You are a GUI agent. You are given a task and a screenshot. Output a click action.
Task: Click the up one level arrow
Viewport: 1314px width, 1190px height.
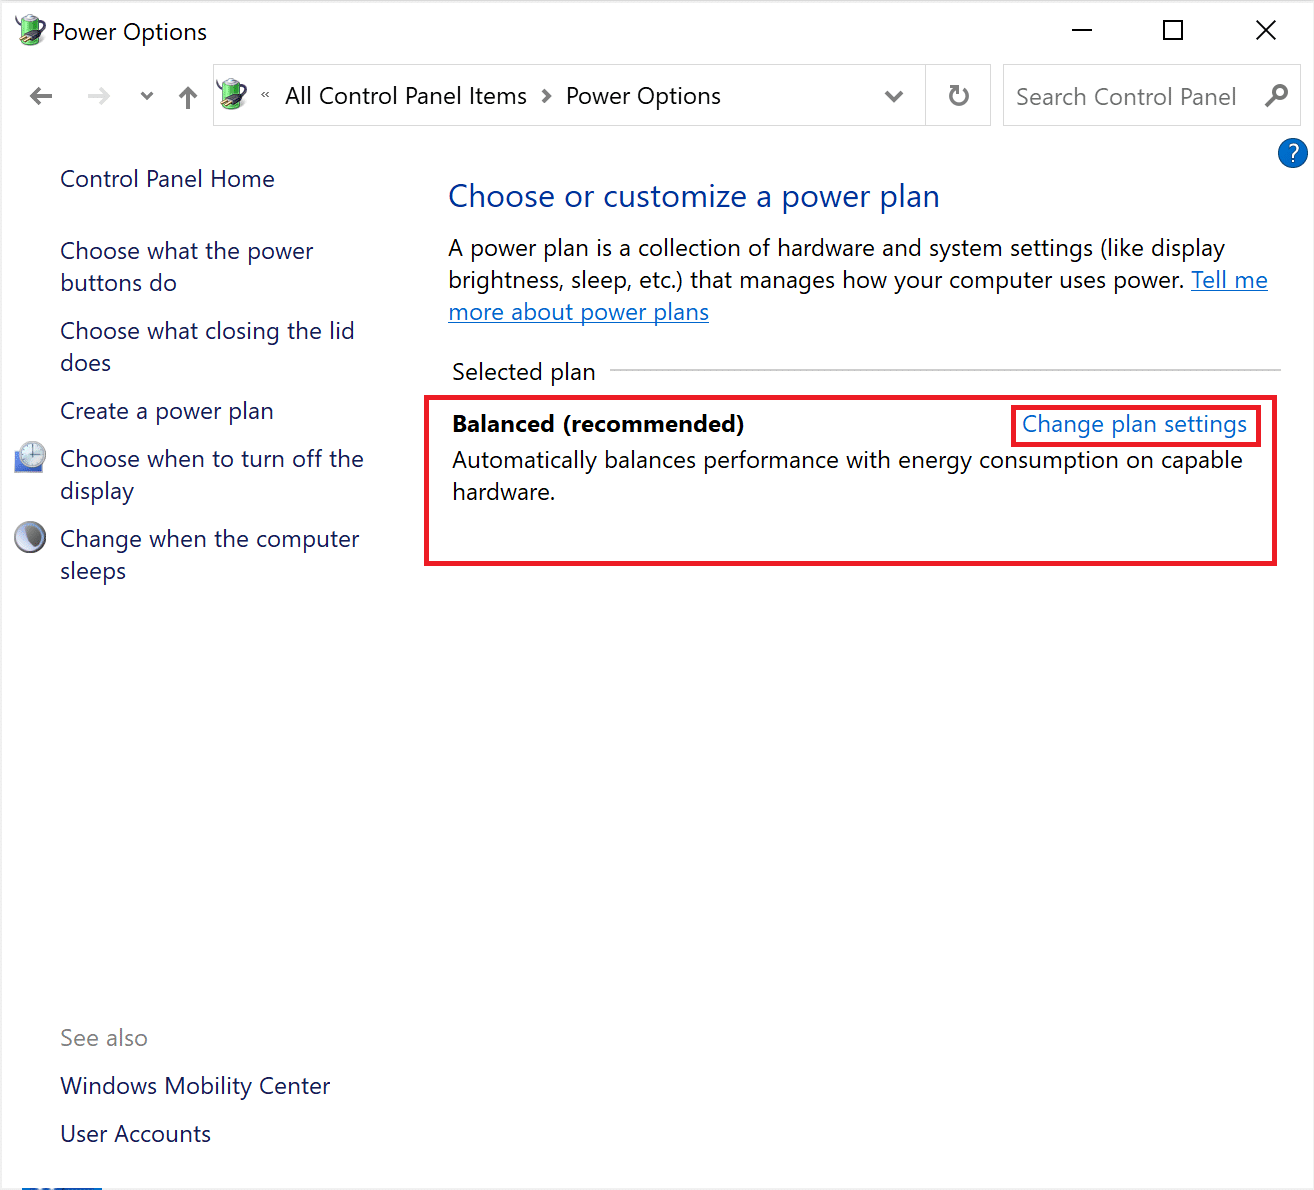[x=188, y=95]
